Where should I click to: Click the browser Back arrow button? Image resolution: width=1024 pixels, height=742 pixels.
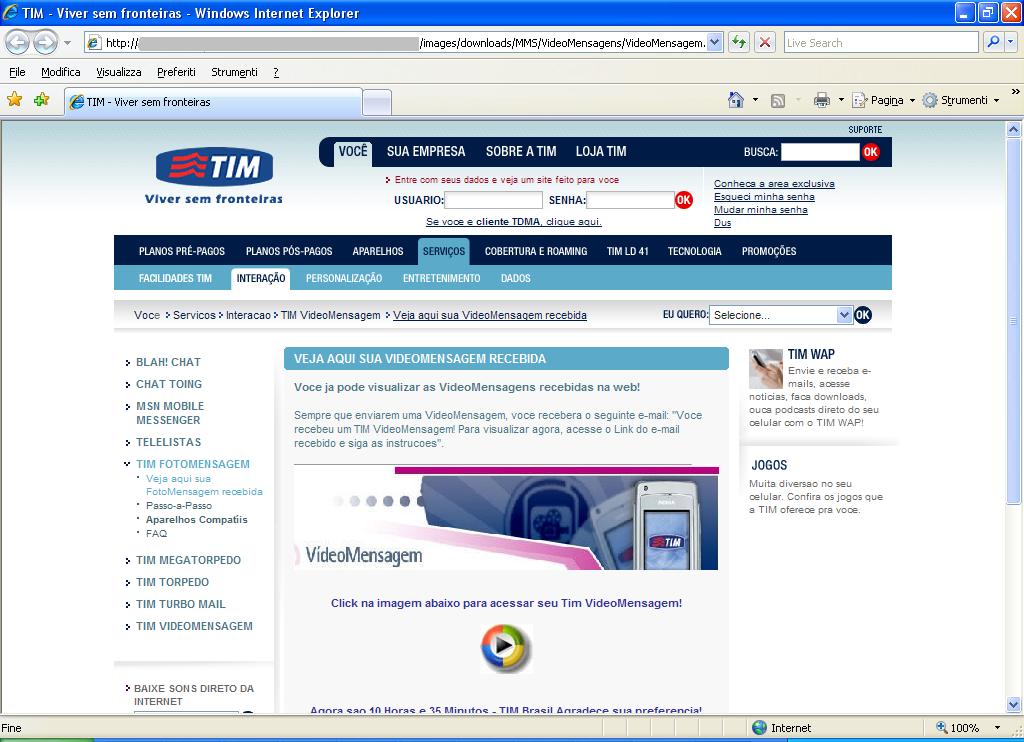pos(18,42)
